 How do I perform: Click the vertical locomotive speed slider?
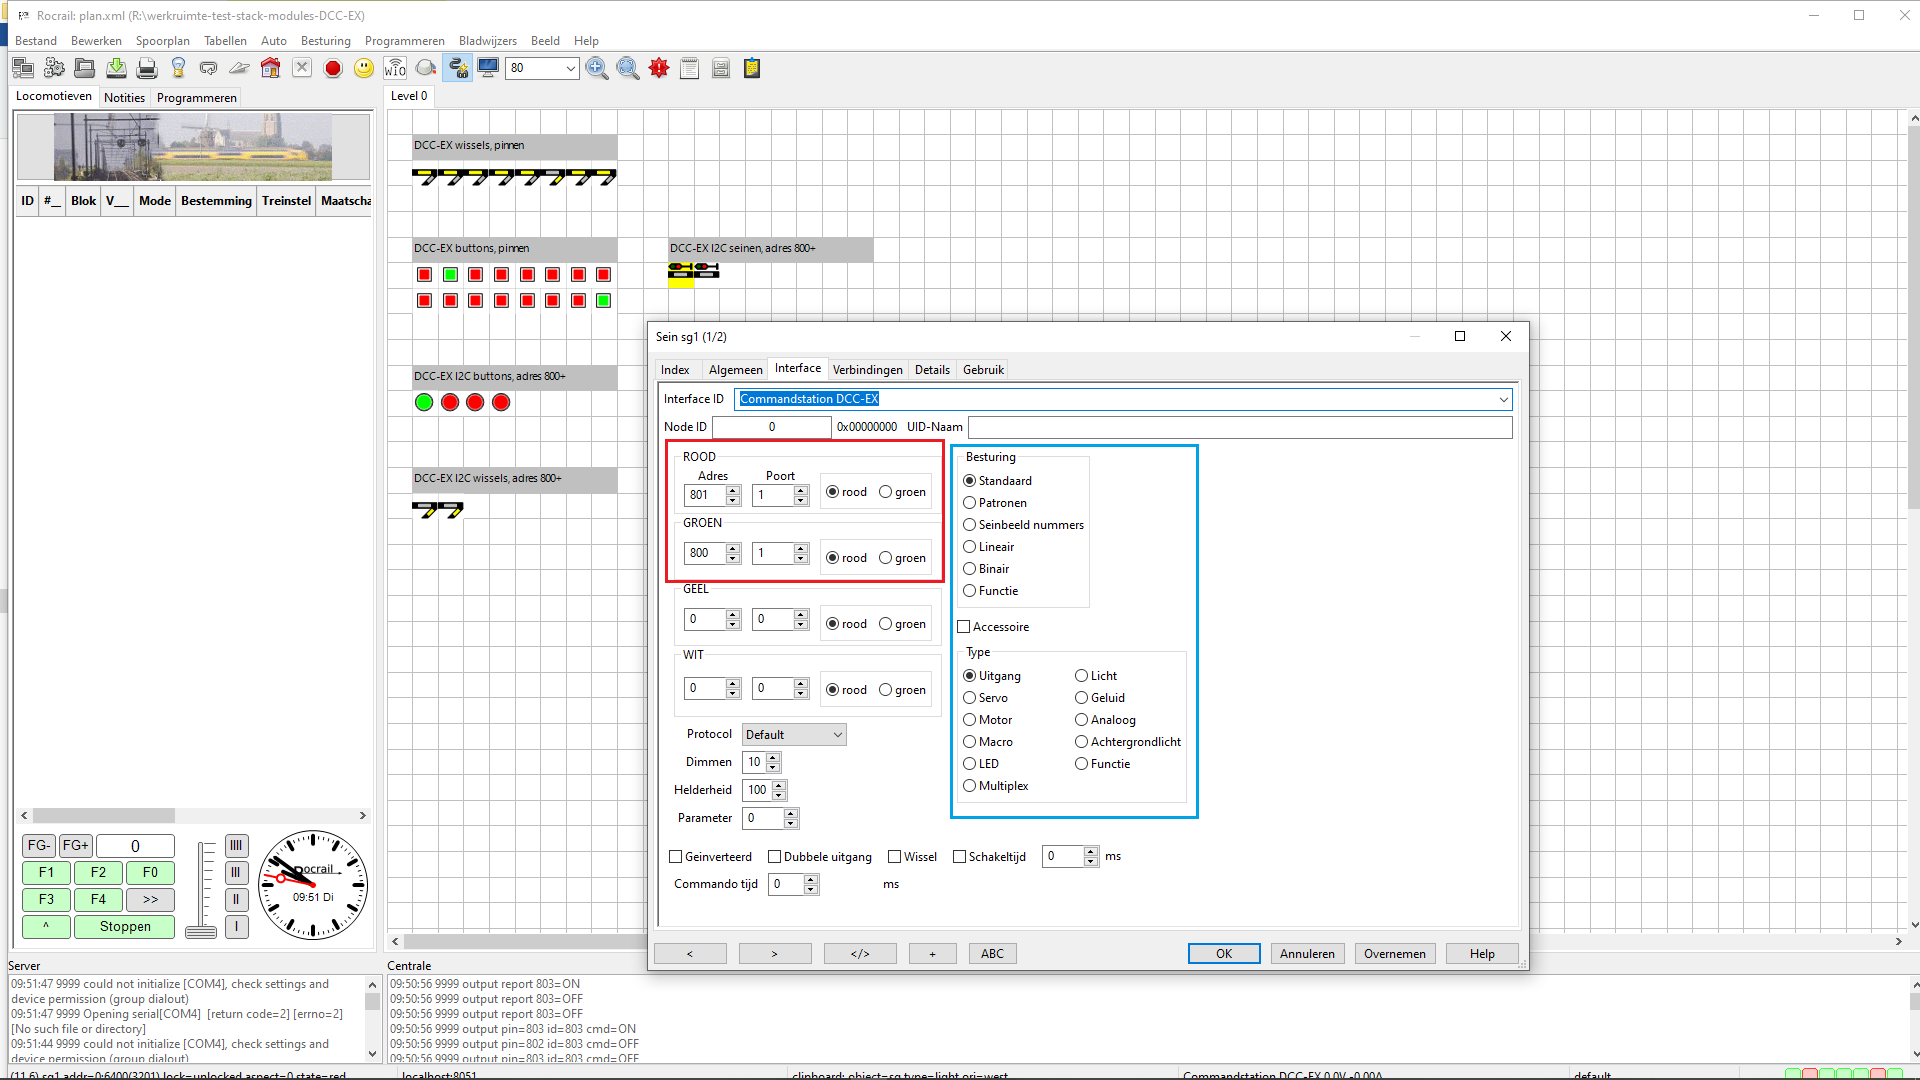[x=202, y=890]
